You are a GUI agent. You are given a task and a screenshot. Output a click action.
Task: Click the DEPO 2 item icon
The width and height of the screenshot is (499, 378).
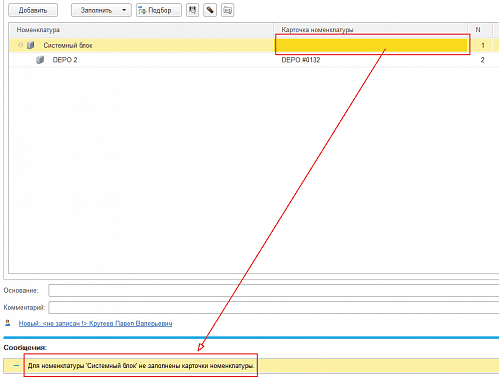40,60
